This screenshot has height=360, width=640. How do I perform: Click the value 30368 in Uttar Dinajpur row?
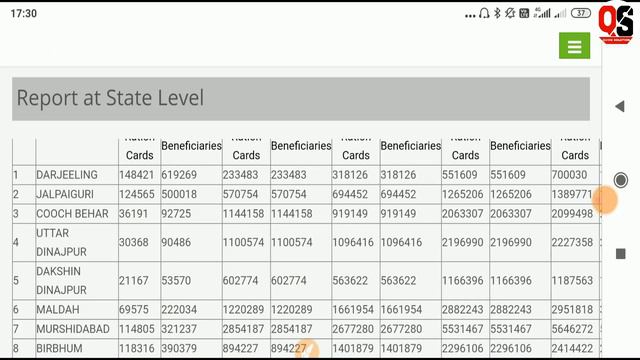click(133, 242)
